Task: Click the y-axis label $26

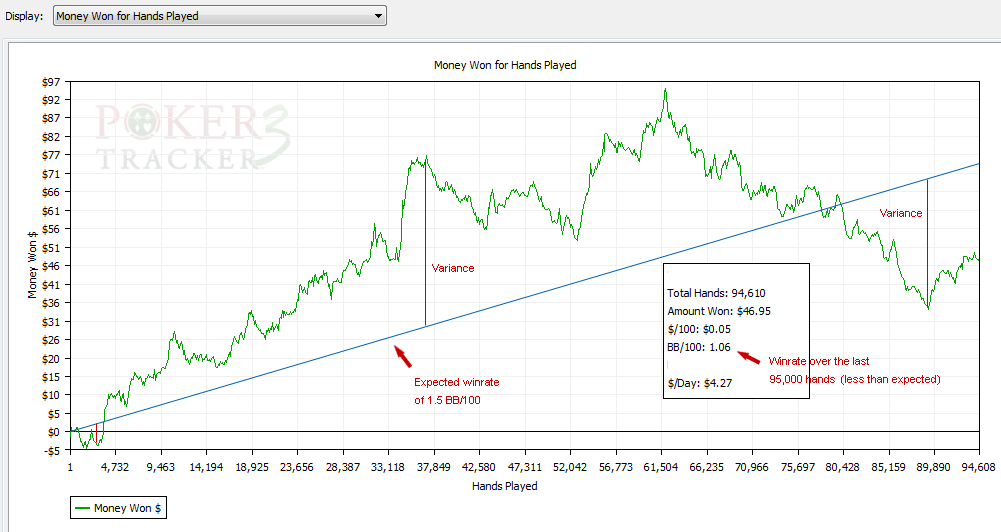Action: coord(51,340)
